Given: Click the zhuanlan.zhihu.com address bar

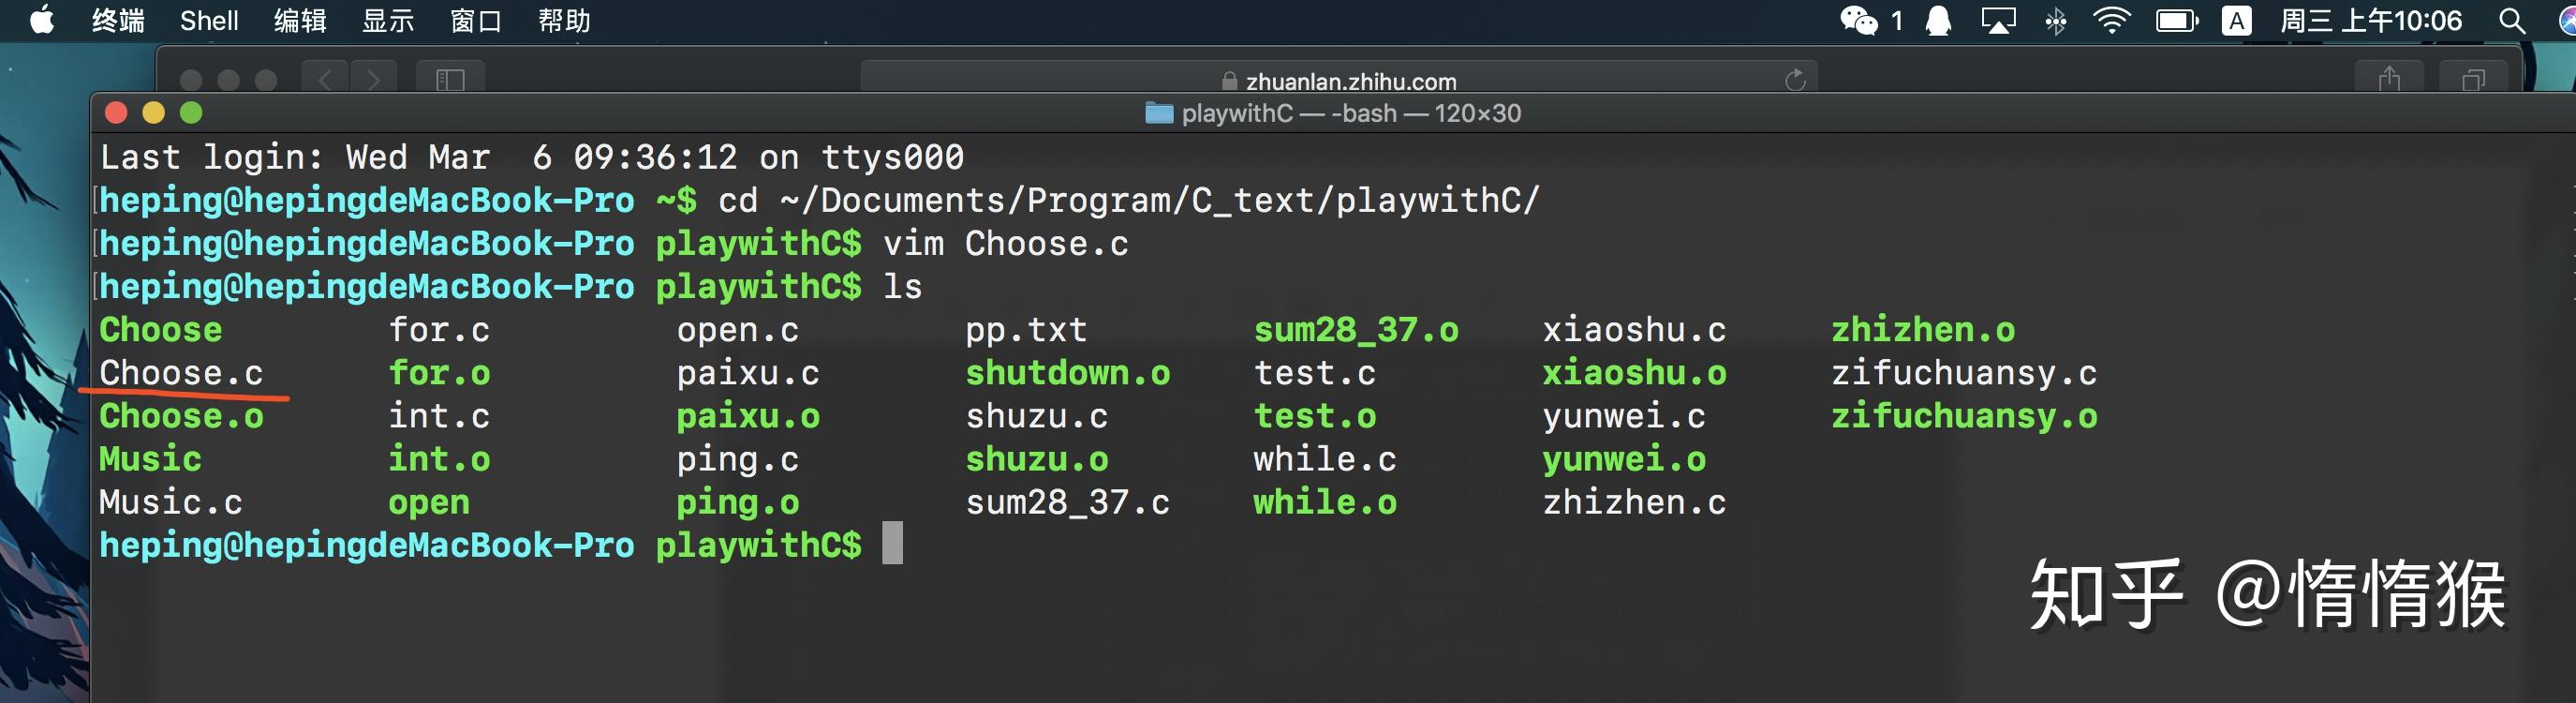Looking at the screenshot, I should 1340,80.
